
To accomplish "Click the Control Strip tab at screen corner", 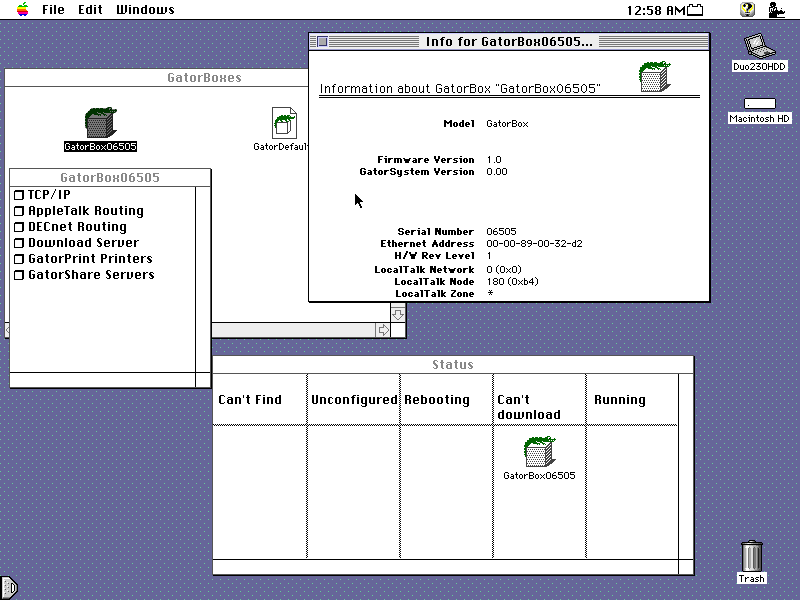I will pyautogui.click(x=9, y=588).
